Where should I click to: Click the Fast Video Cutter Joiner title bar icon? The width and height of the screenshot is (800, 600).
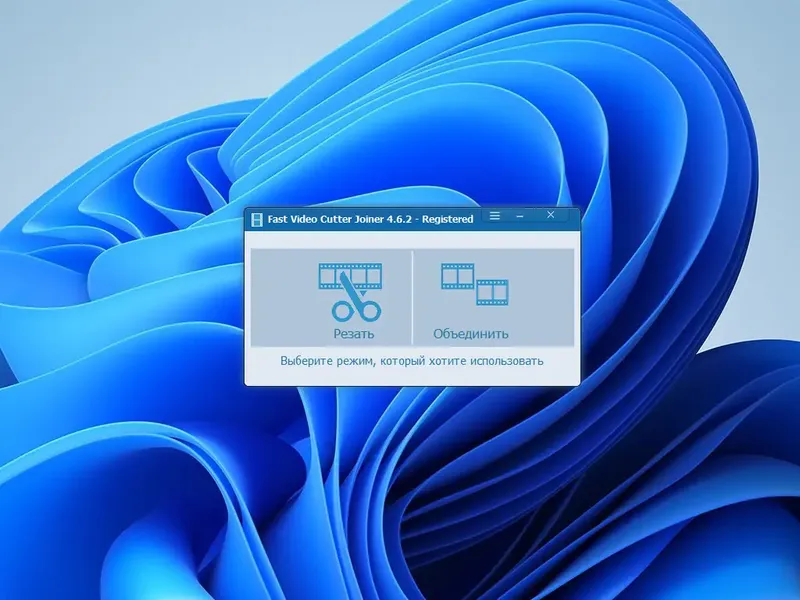(258, 215)
